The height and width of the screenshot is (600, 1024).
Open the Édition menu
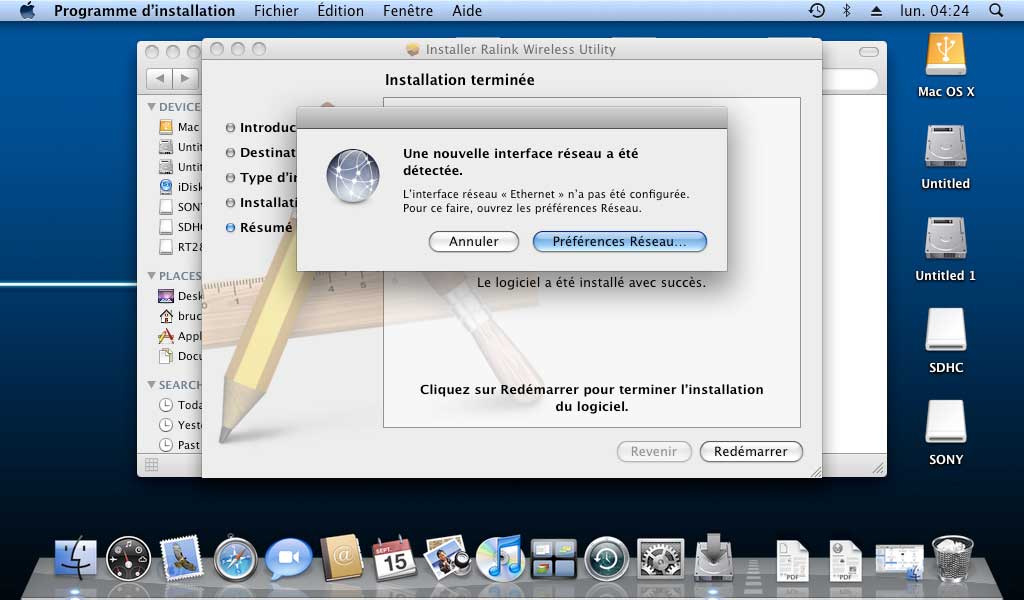tap(340, 10)
